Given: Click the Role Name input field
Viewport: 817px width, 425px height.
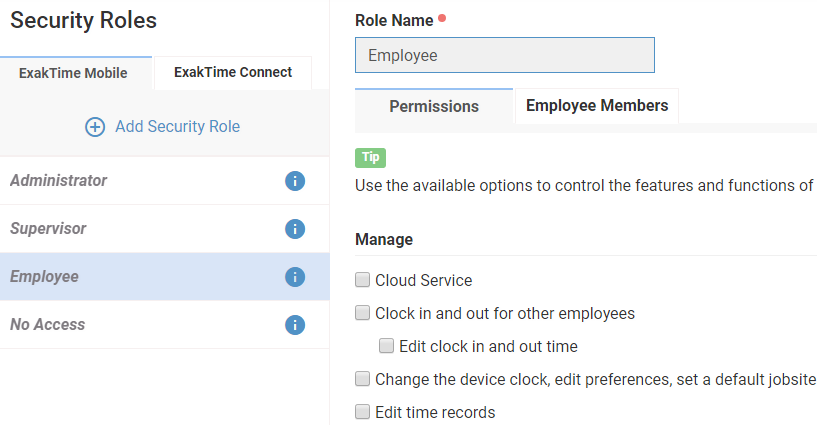Looking at the screenshot, I should 505,55.
